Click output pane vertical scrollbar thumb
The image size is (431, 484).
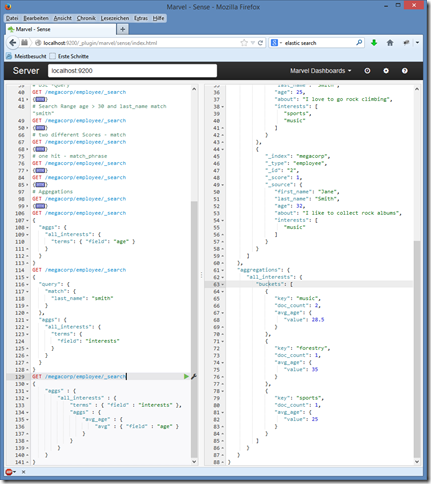coord(417,349)
